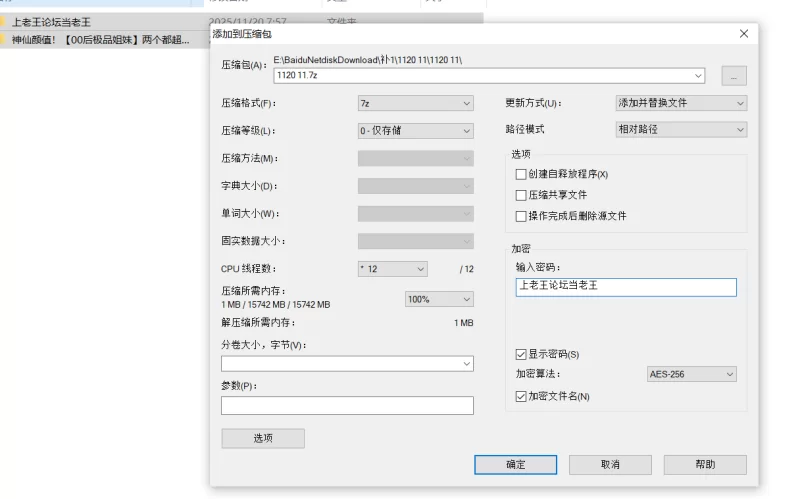This screenshot has width=800, height=499.
Task: Open the 路径模式 dropdown showing 相对路径
Action: click(x=681, y=130)
